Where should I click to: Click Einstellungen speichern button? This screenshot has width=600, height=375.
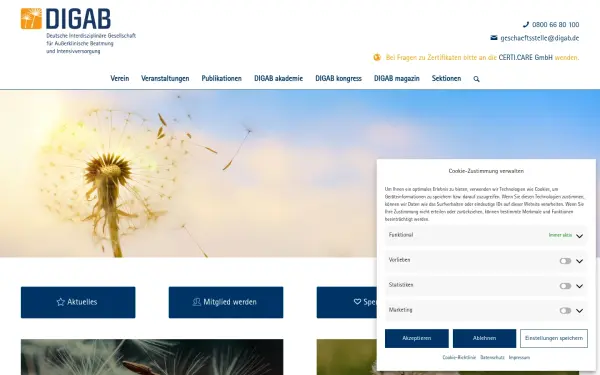click(554, 338)
